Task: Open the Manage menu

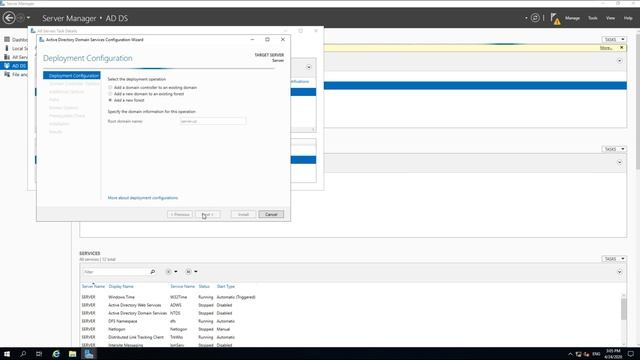Action: tap(572, 18)
